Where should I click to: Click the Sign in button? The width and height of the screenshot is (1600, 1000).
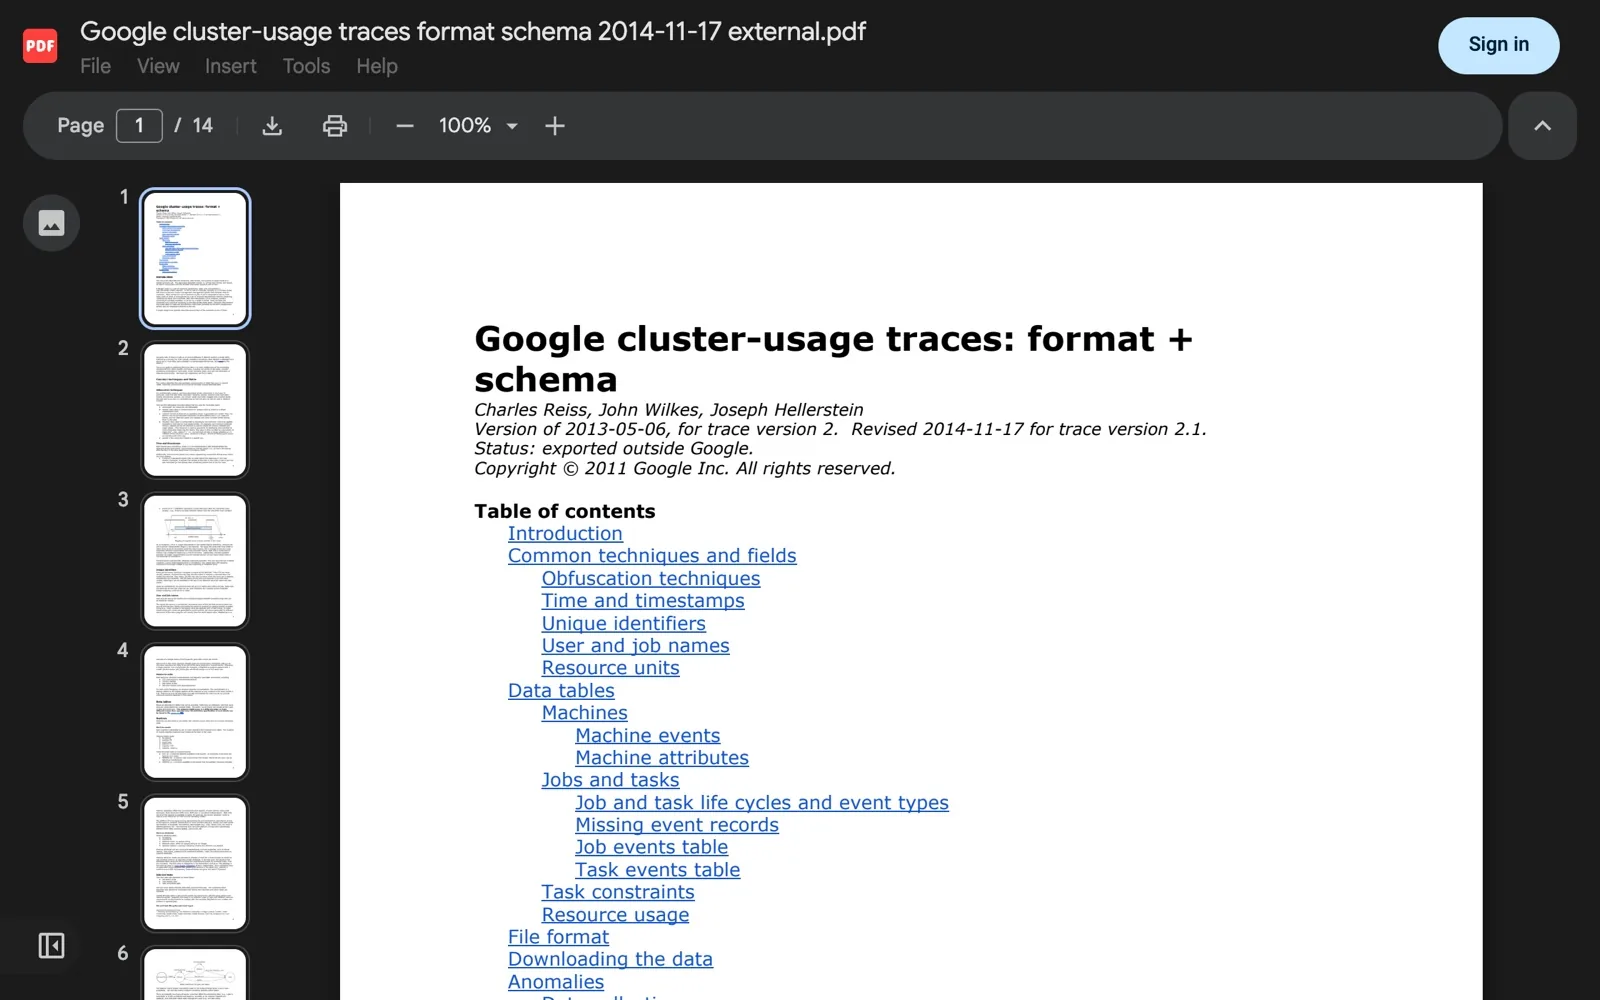[1498, 45]
